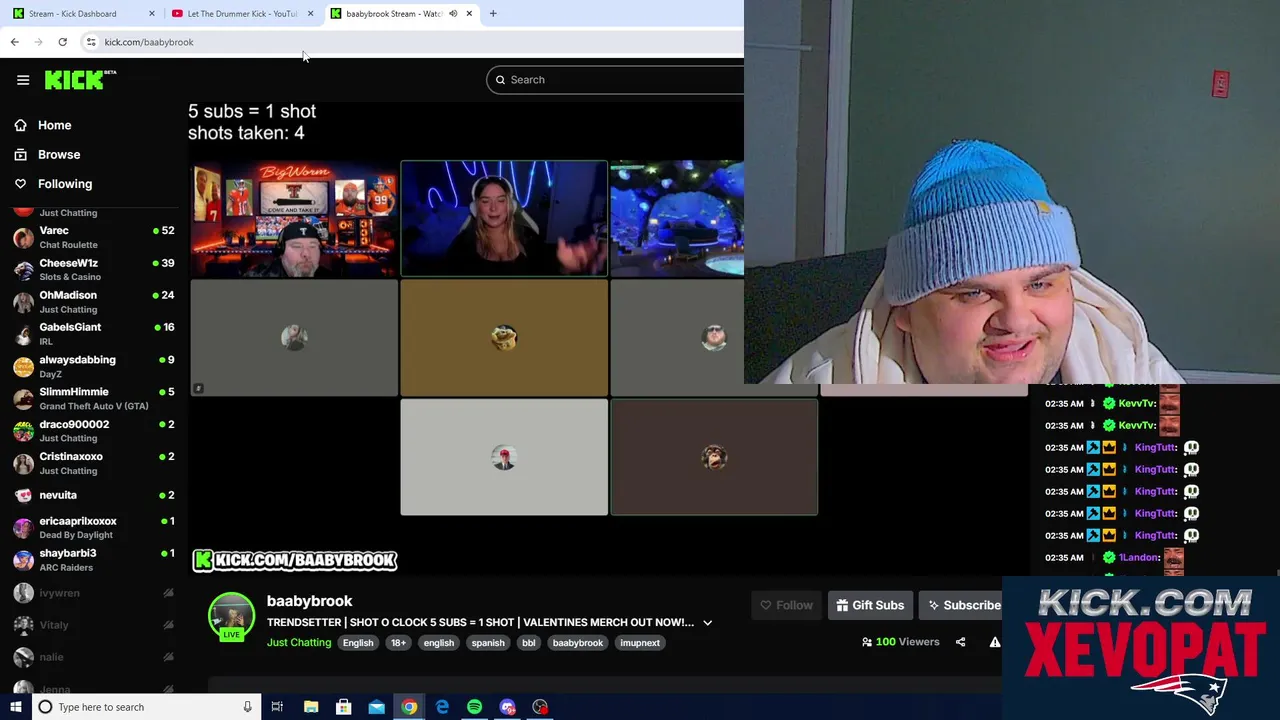Select offline channel nalie
This screenshot has width=1280, height=720.
[94, 657]
